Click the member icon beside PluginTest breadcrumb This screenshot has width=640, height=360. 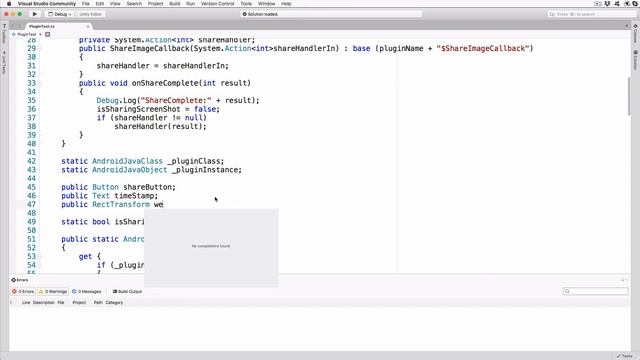tap(47, 34)
